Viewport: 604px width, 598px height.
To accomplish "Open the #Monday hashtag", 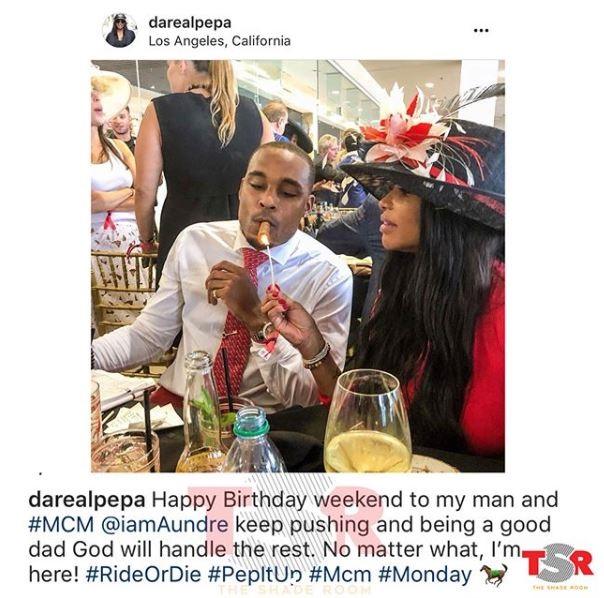I will [x=425, y=574].
